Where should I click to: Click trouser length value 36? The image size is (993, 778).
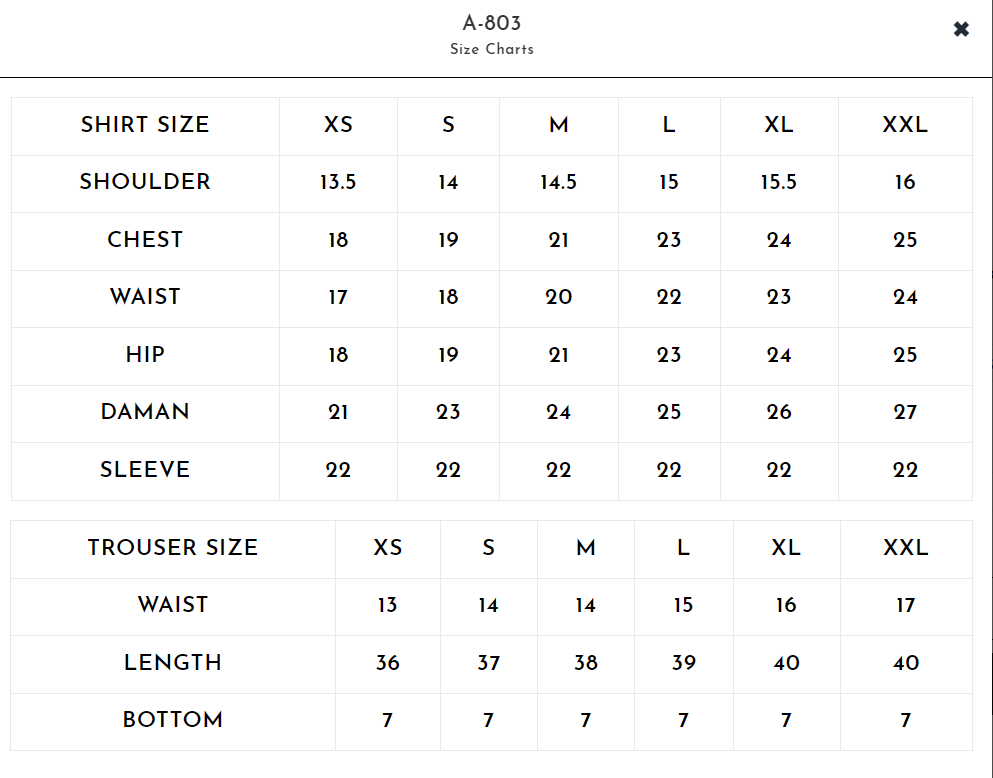click(x=387, y=663)
